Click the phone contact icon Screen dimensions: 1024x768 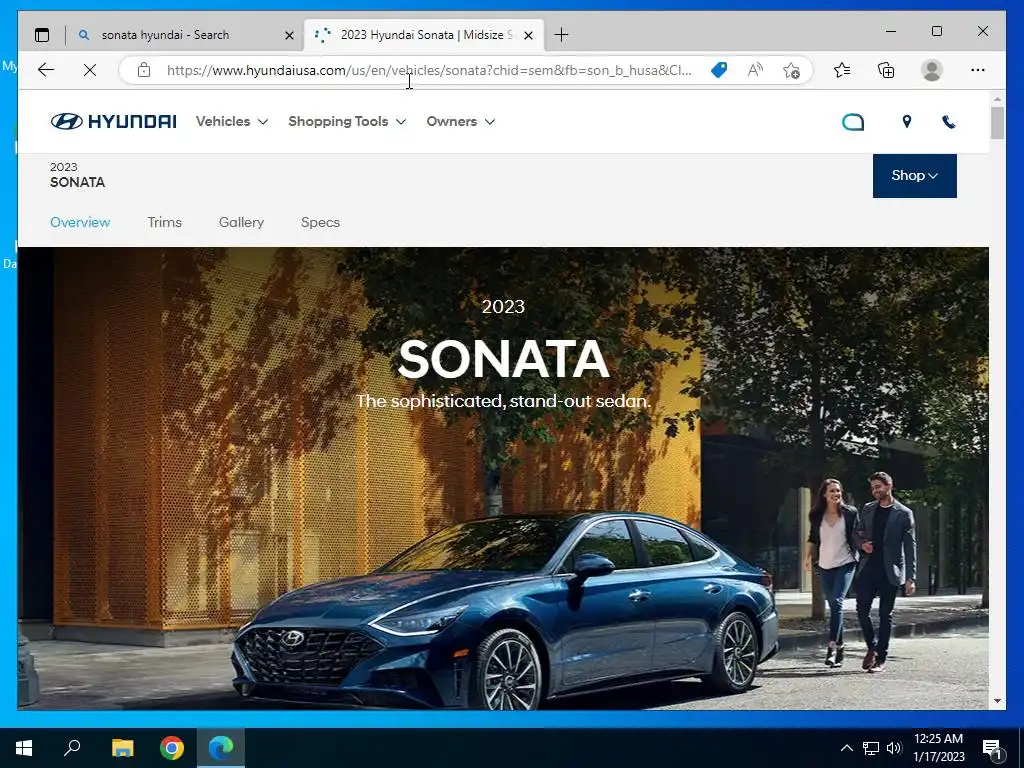click(949, 121)
